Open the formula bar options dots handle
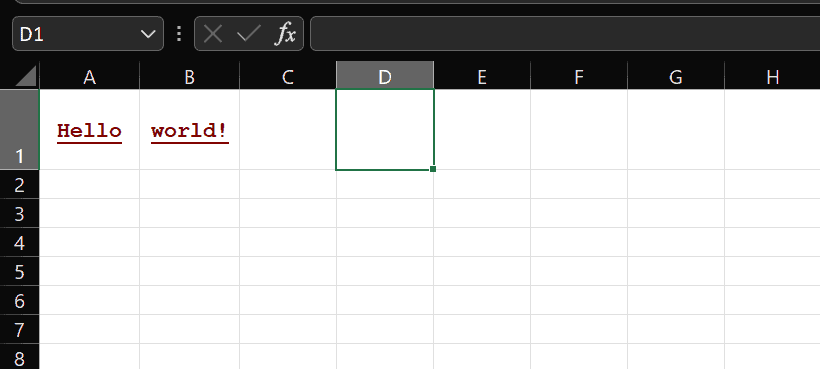 click(179, 34)
